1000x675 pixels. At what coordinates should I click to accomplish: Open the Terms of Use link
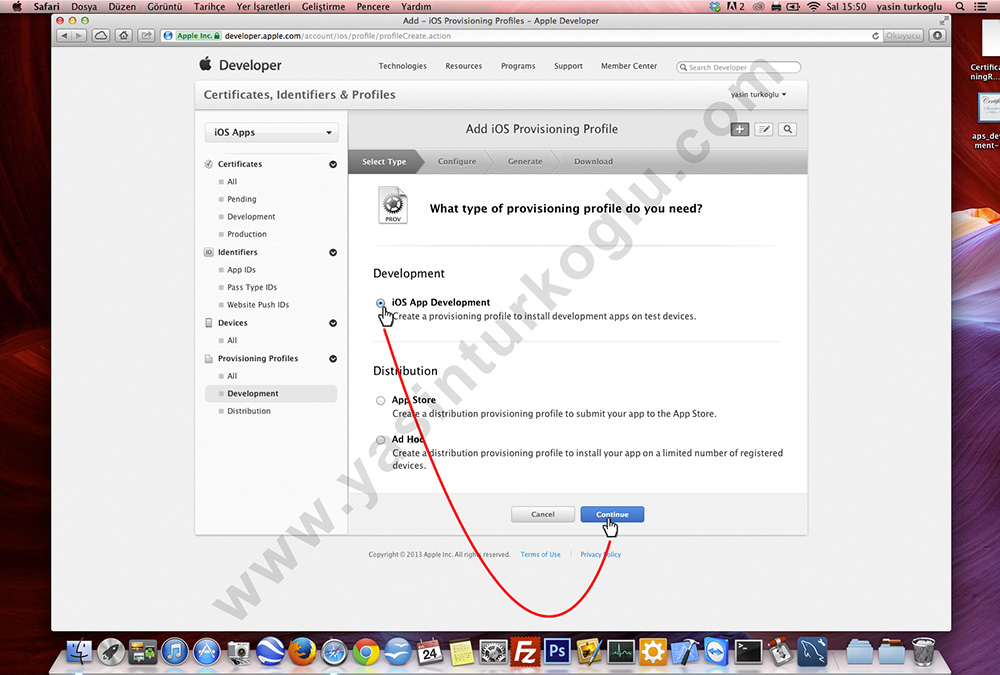click(540, 554)
